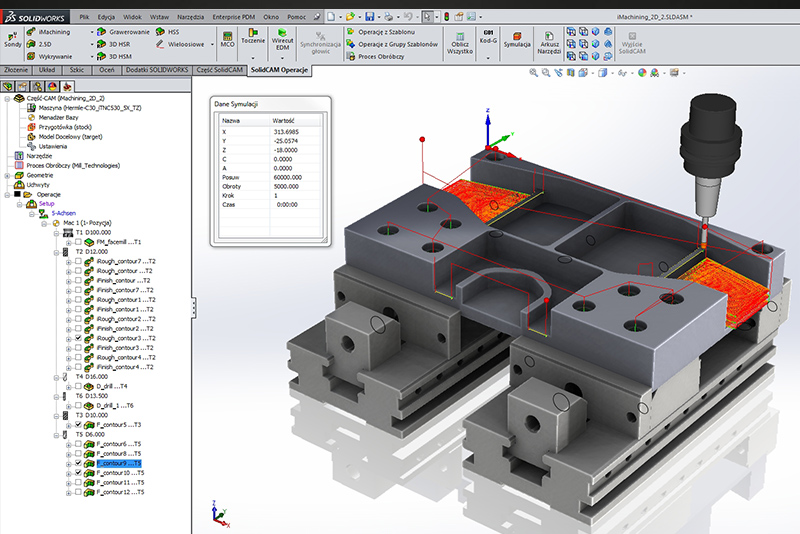Collapse the Część-CAM root node
The width and height of the screenshot is (800, 534).
[x=8, y=98]
